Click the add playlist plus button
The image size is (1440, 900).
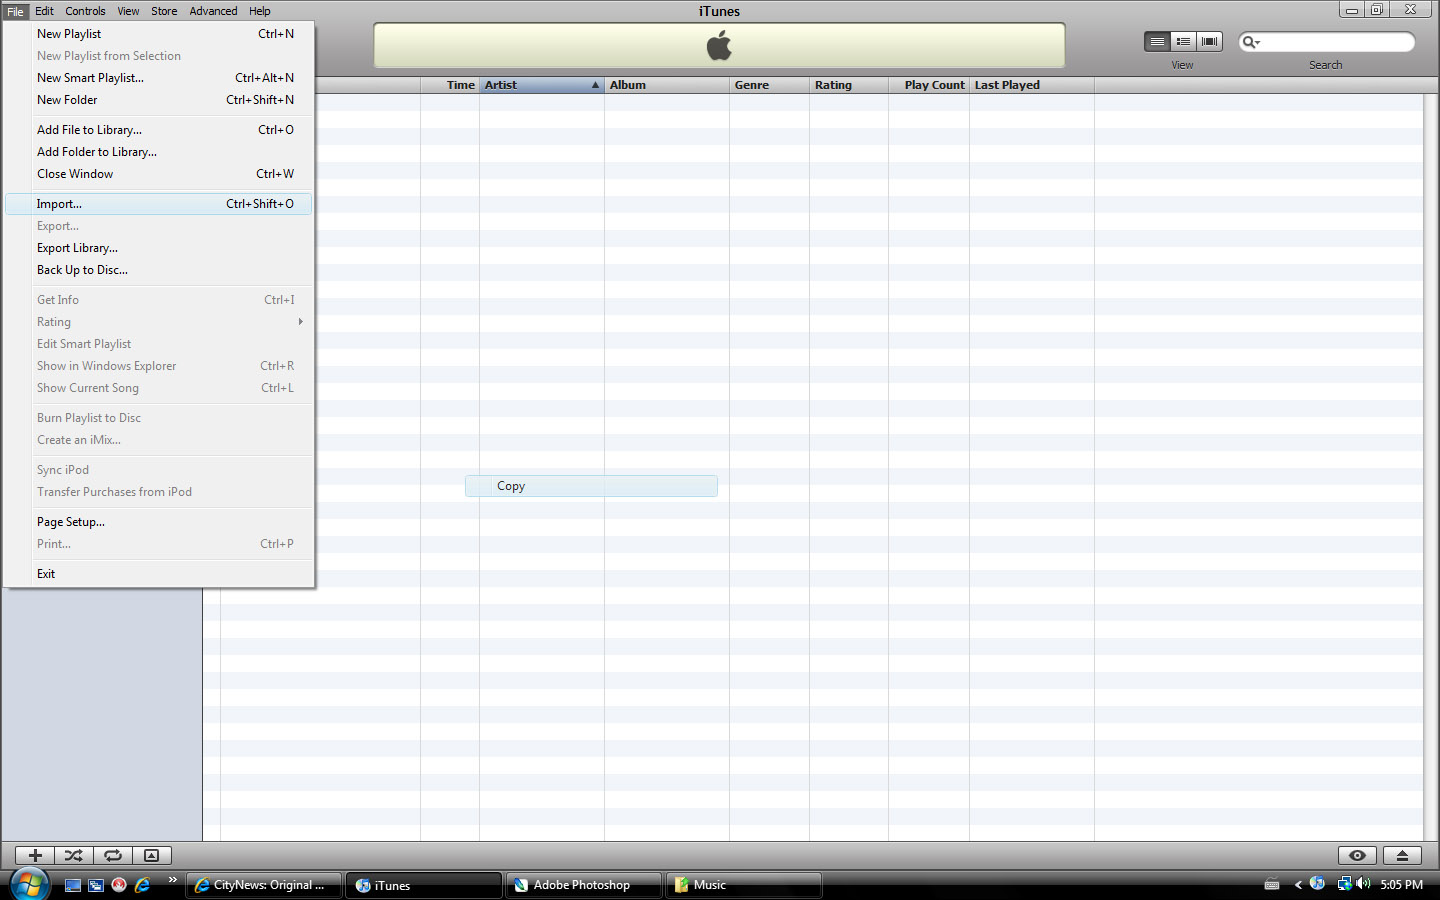(x=35, y=855)
